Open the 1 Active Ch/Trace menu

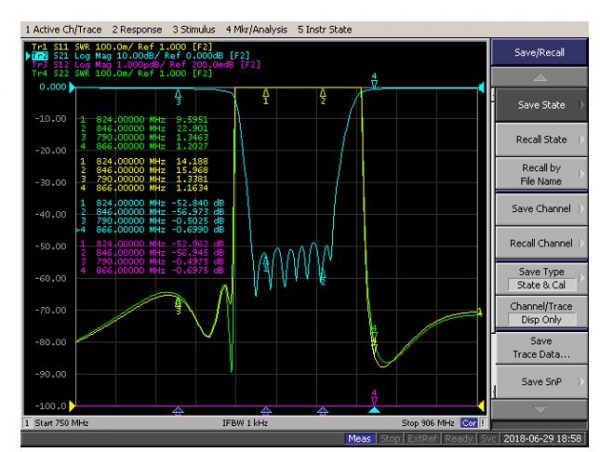[63, 29]
